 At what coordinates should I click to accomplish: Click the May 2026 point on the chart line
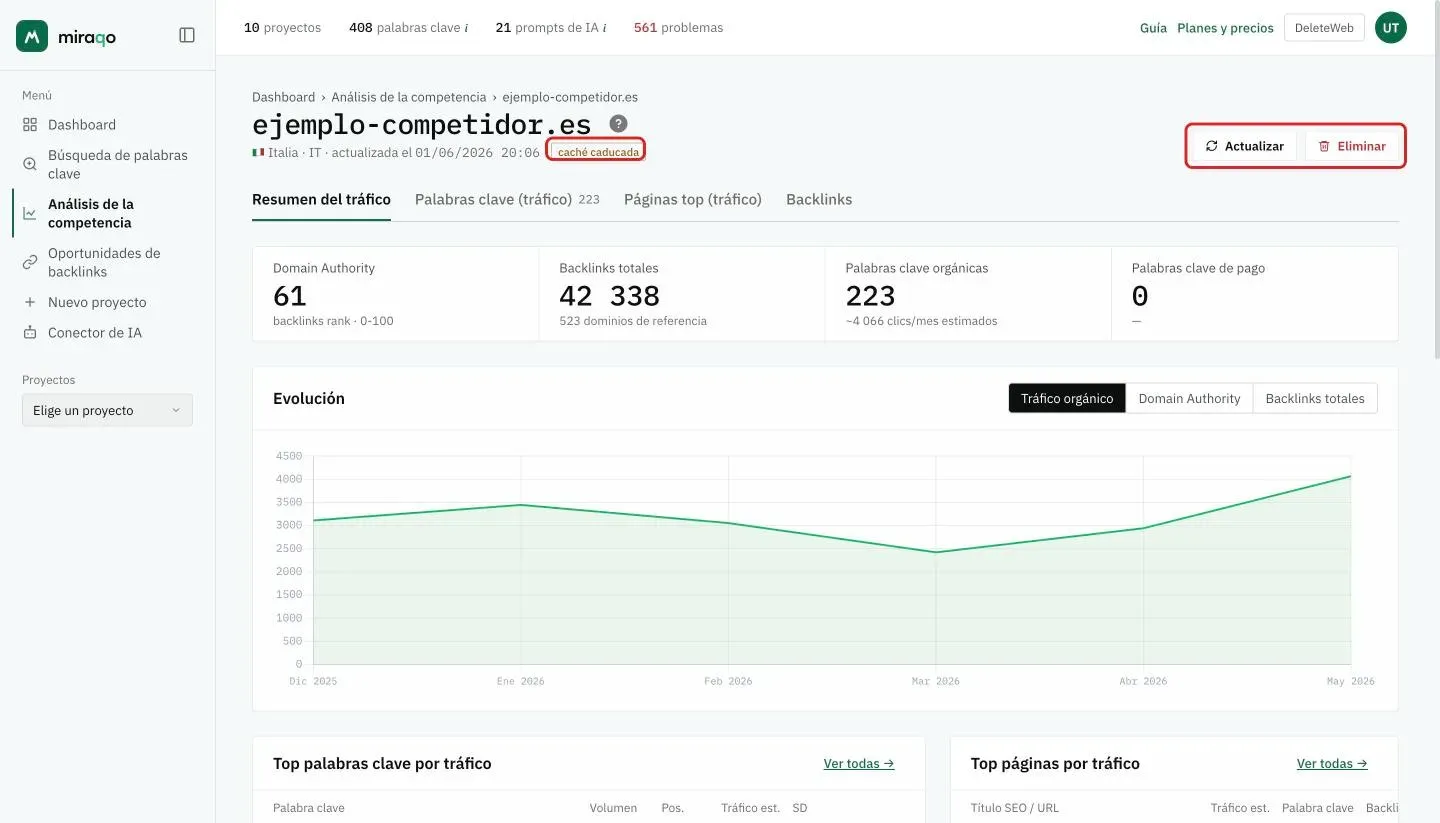point(1350,476)
